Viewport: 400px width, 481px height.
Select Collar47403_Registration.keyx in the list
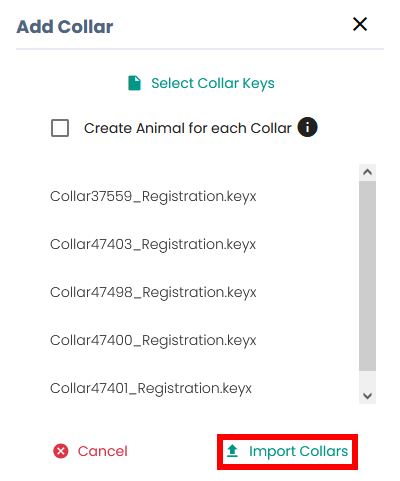(153, 244)
